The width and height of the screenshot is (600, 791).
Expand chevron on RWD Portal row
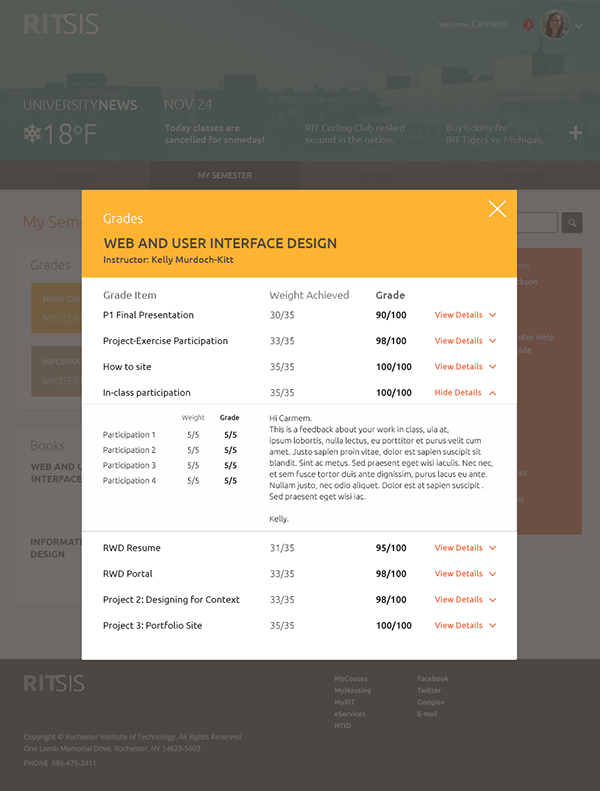[493, 574]
